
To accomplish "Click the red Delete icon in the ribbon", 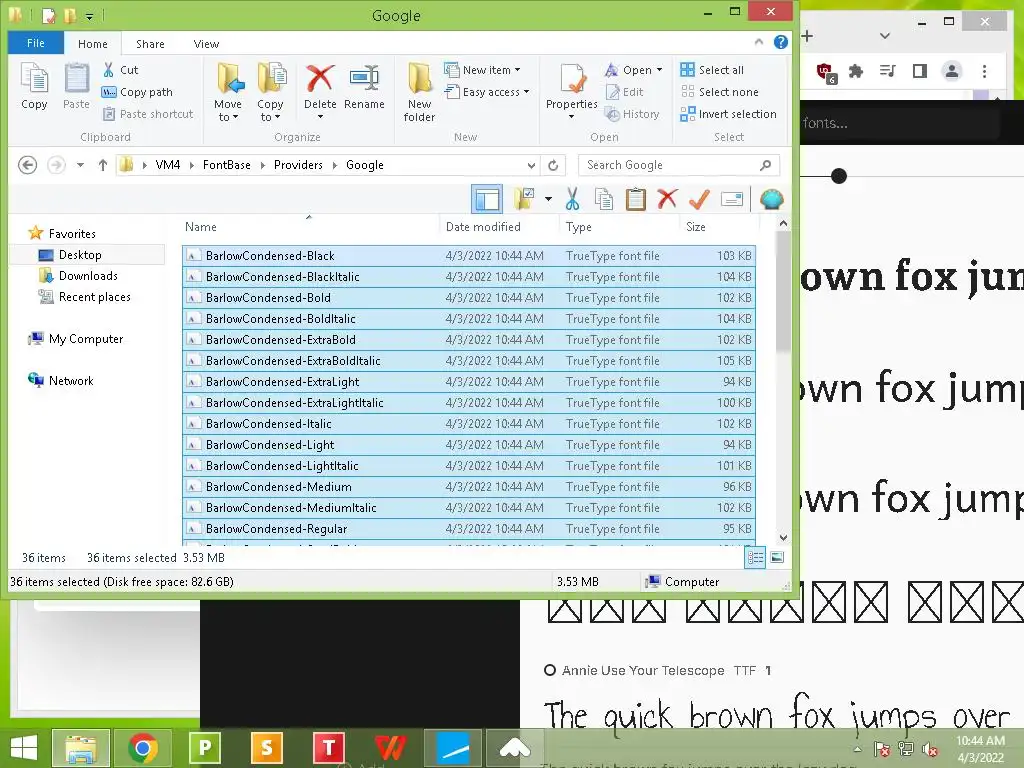I will pos(320,79).
